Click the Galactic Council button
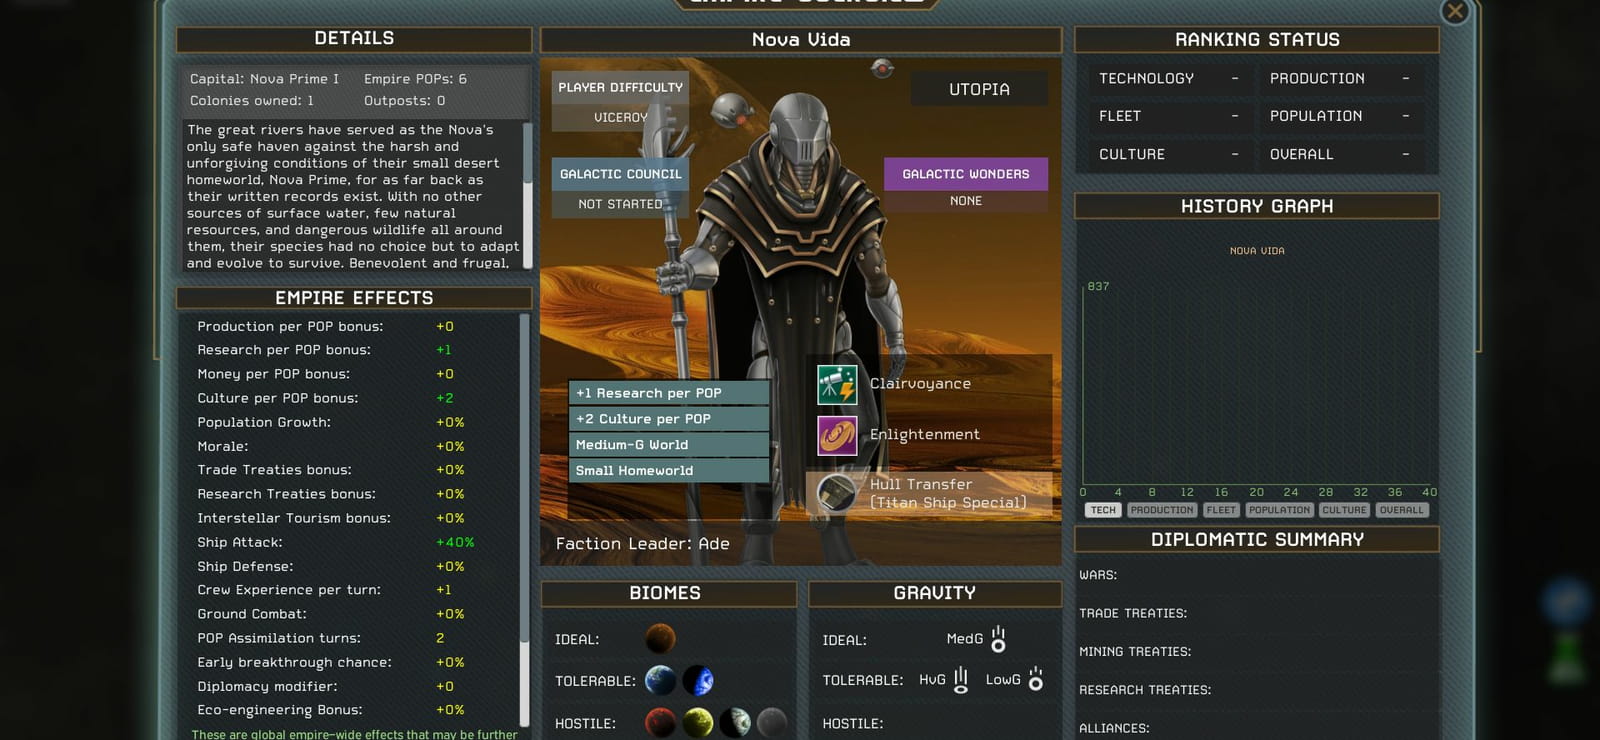1600x740 pixels. tap(620, 174)
